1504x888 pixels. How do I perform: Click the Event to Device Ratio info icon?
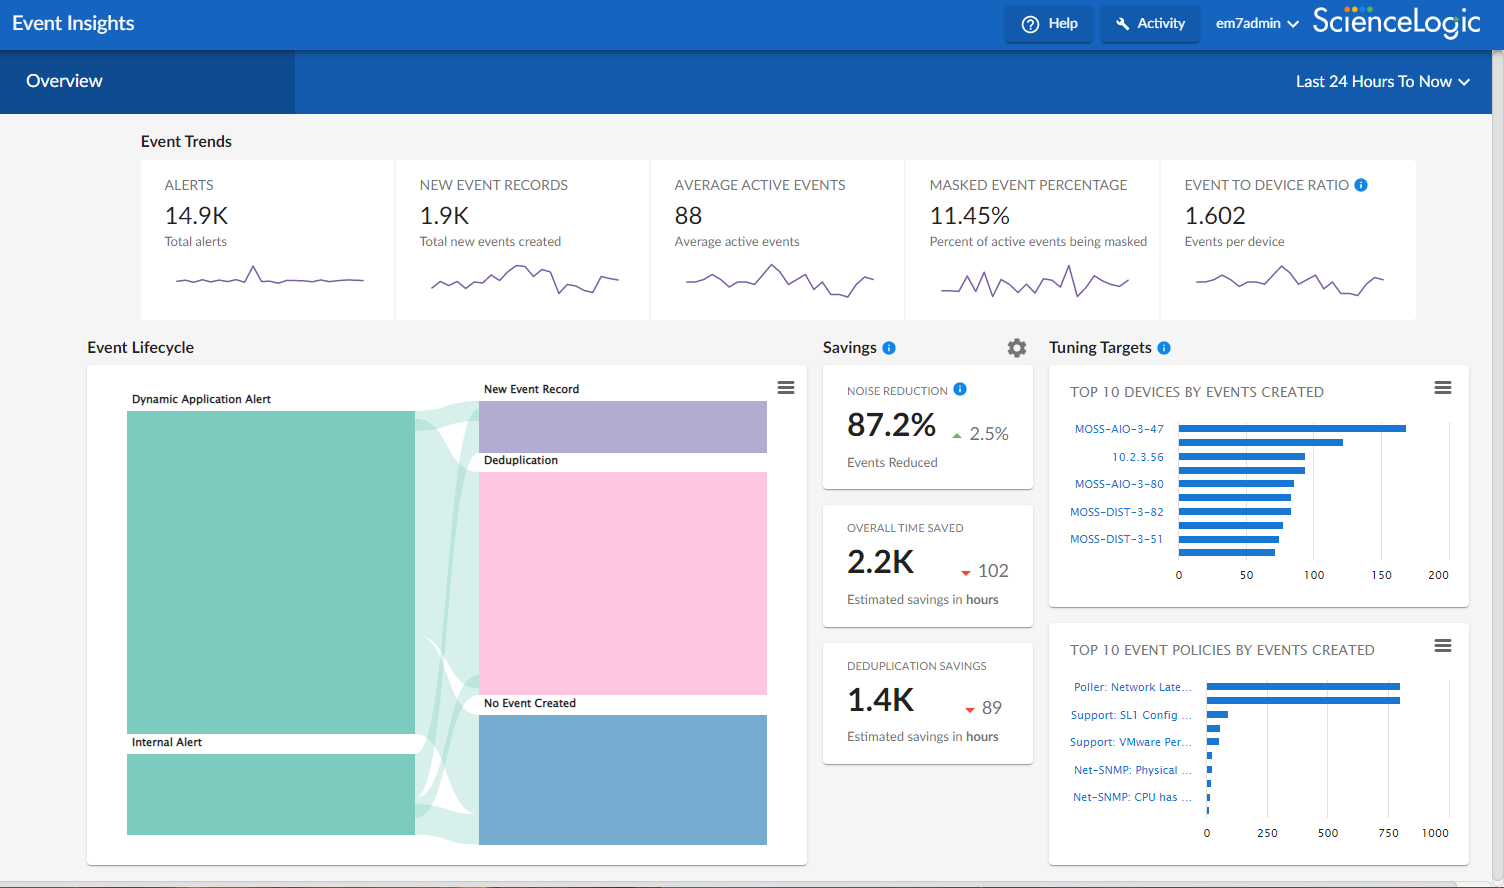(x=1360, y=184)
